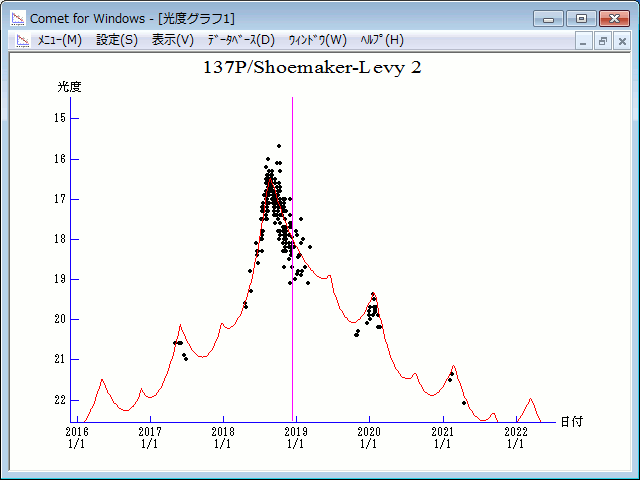Viewport: 640px width, 480px height.
Task: Close the Comet for Windows application
Action: 614,18
